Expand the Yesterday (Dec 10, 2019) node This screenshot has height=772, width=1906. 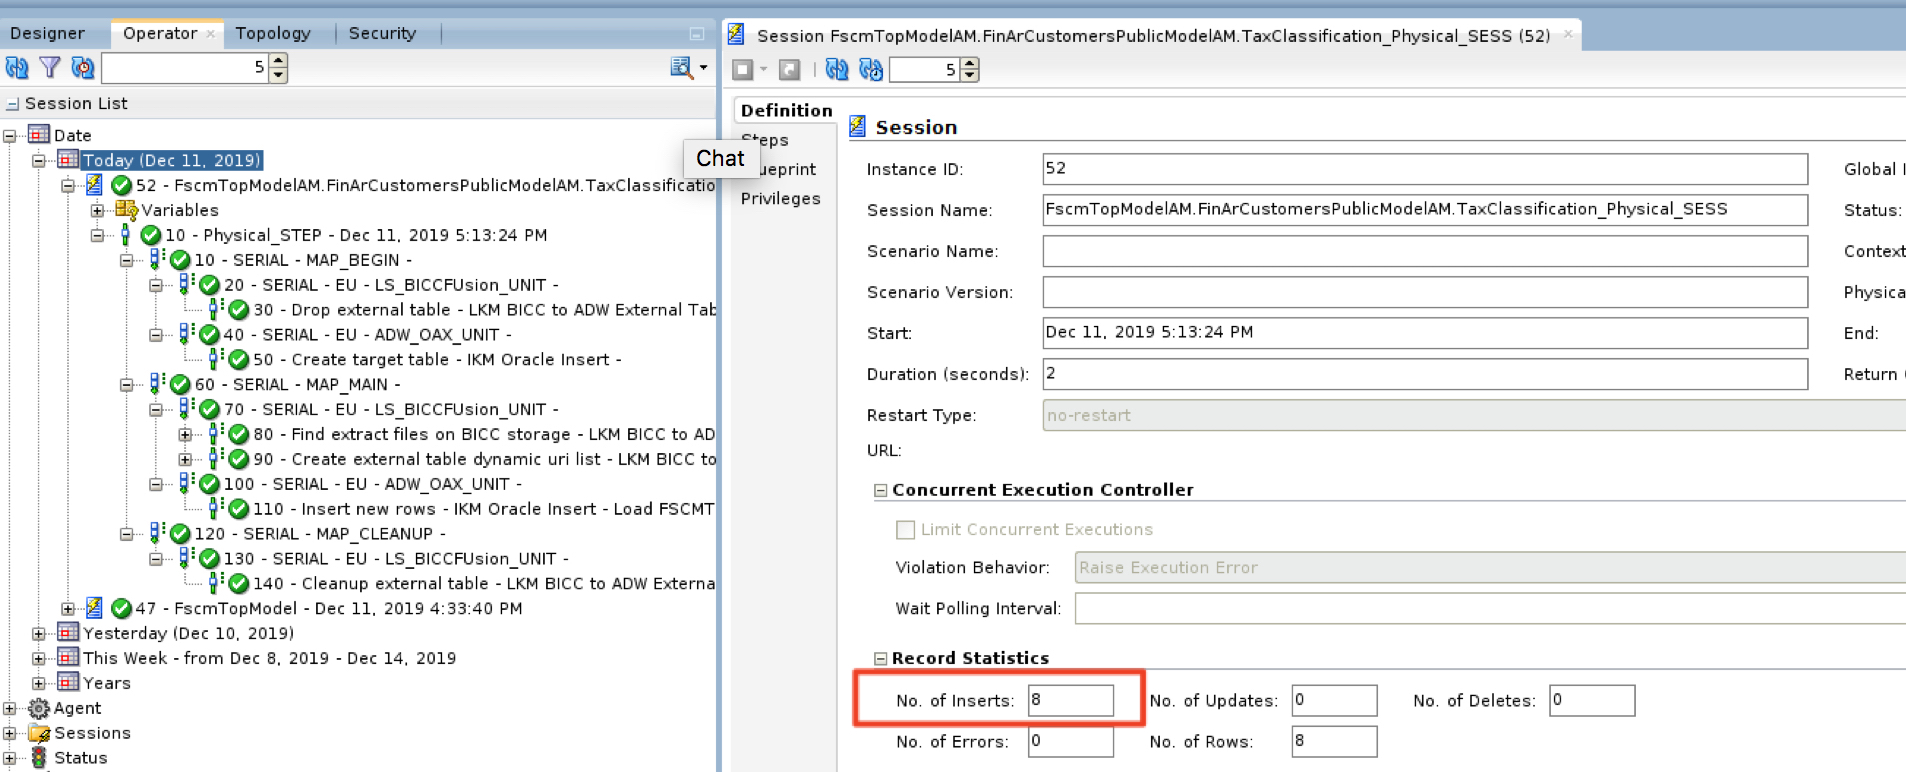[x=38, y=633]
